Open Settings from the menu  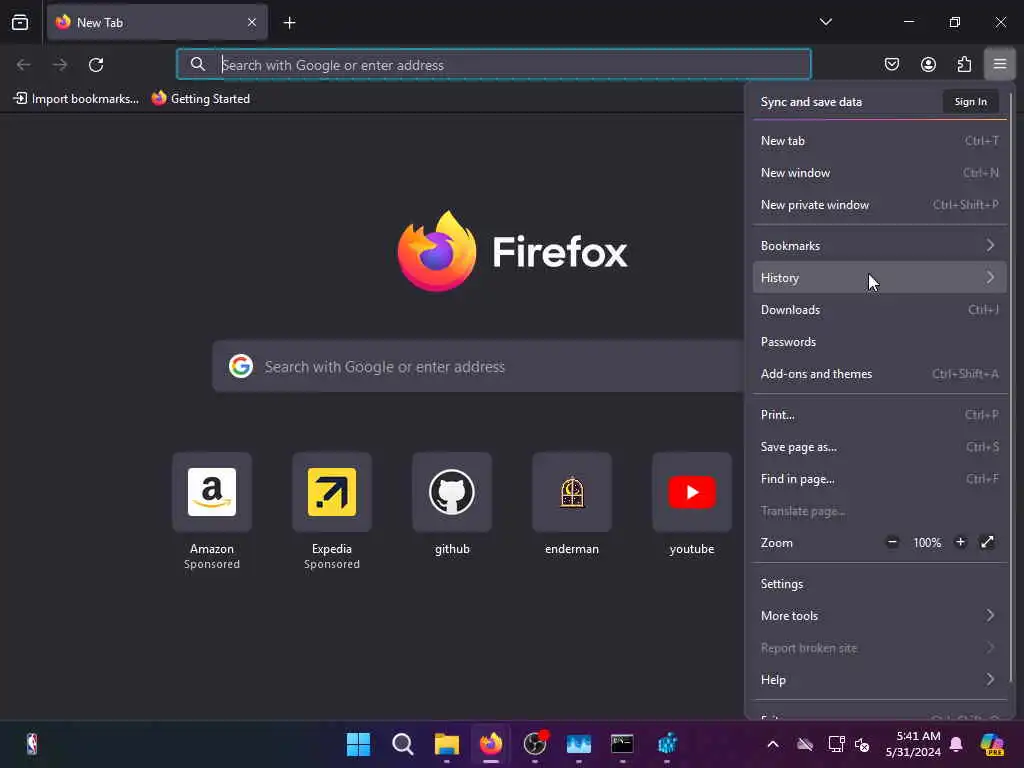point(879,584)
